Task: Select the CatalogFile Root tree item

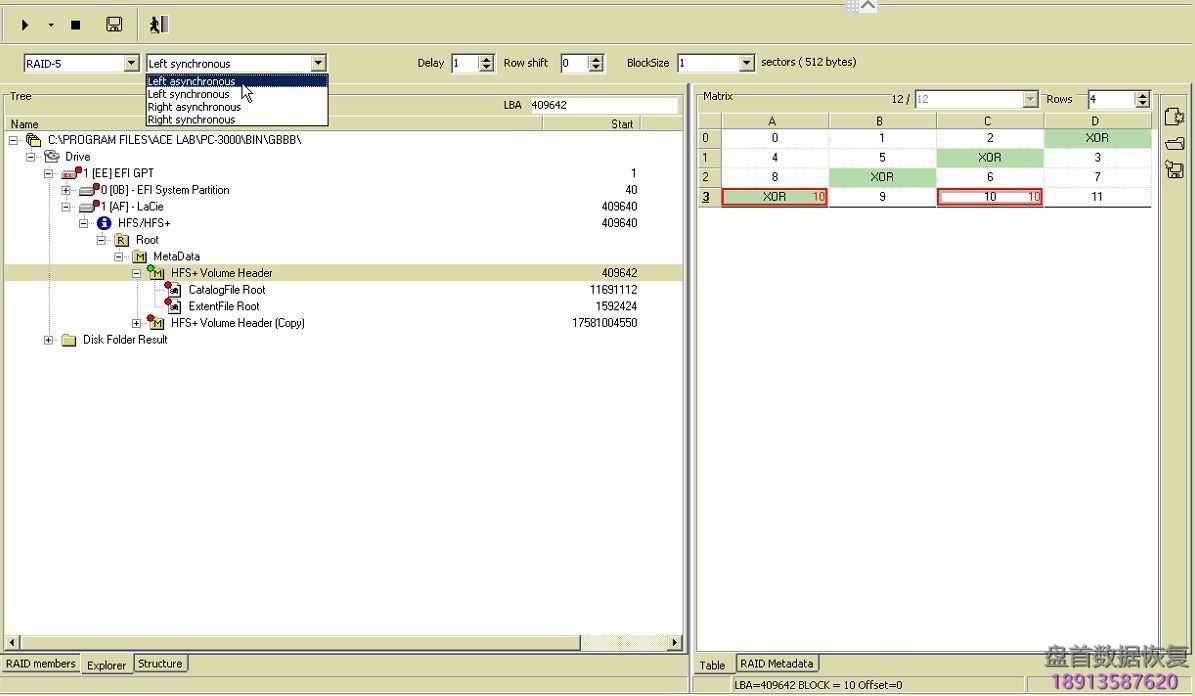Action: click(226, 290)
